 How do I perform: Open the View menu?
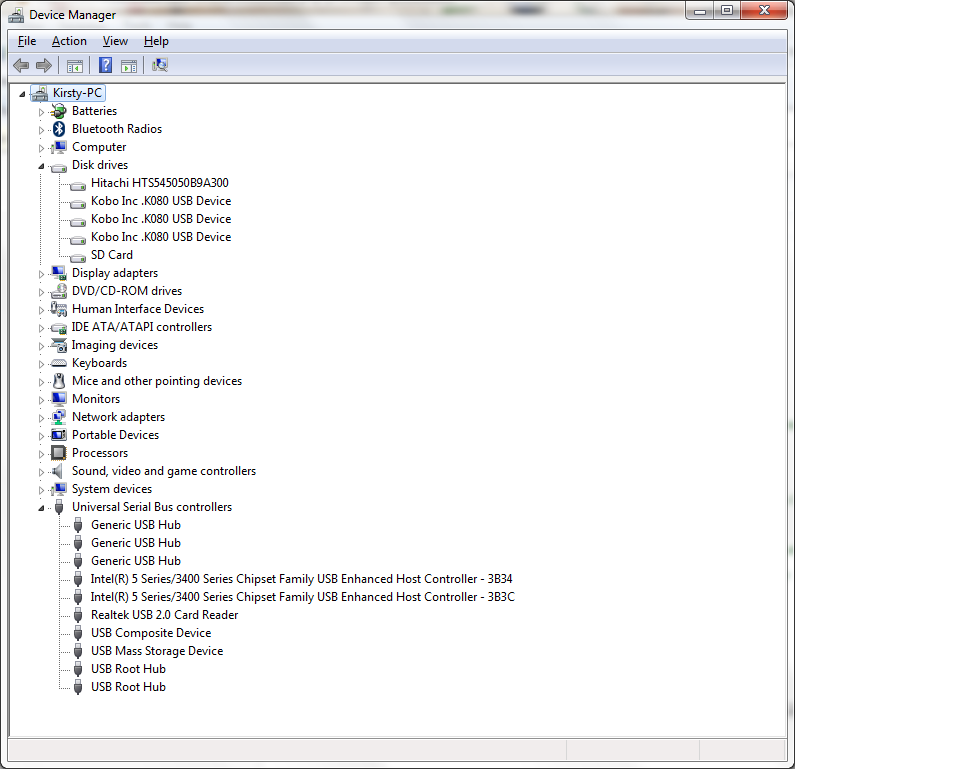pos(115,41)
